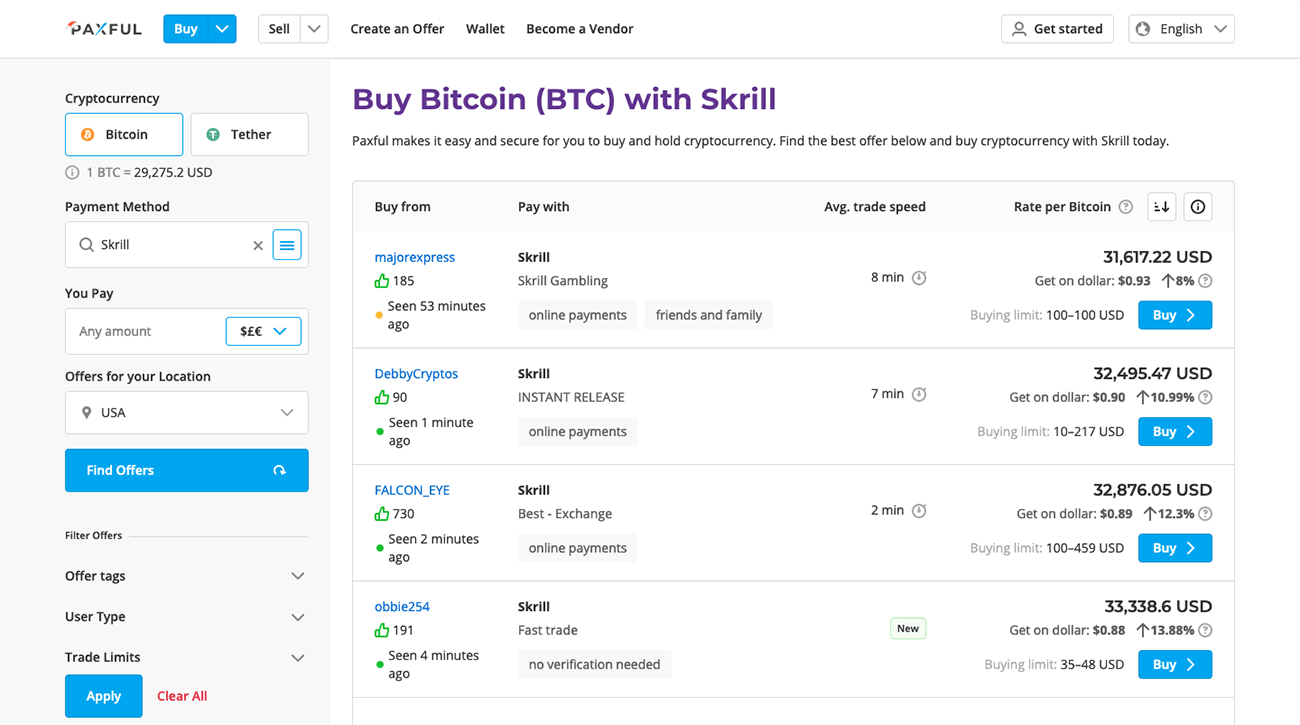Click the user icon in Get started
This screenshot has height=725, width=1300.
1019,29
